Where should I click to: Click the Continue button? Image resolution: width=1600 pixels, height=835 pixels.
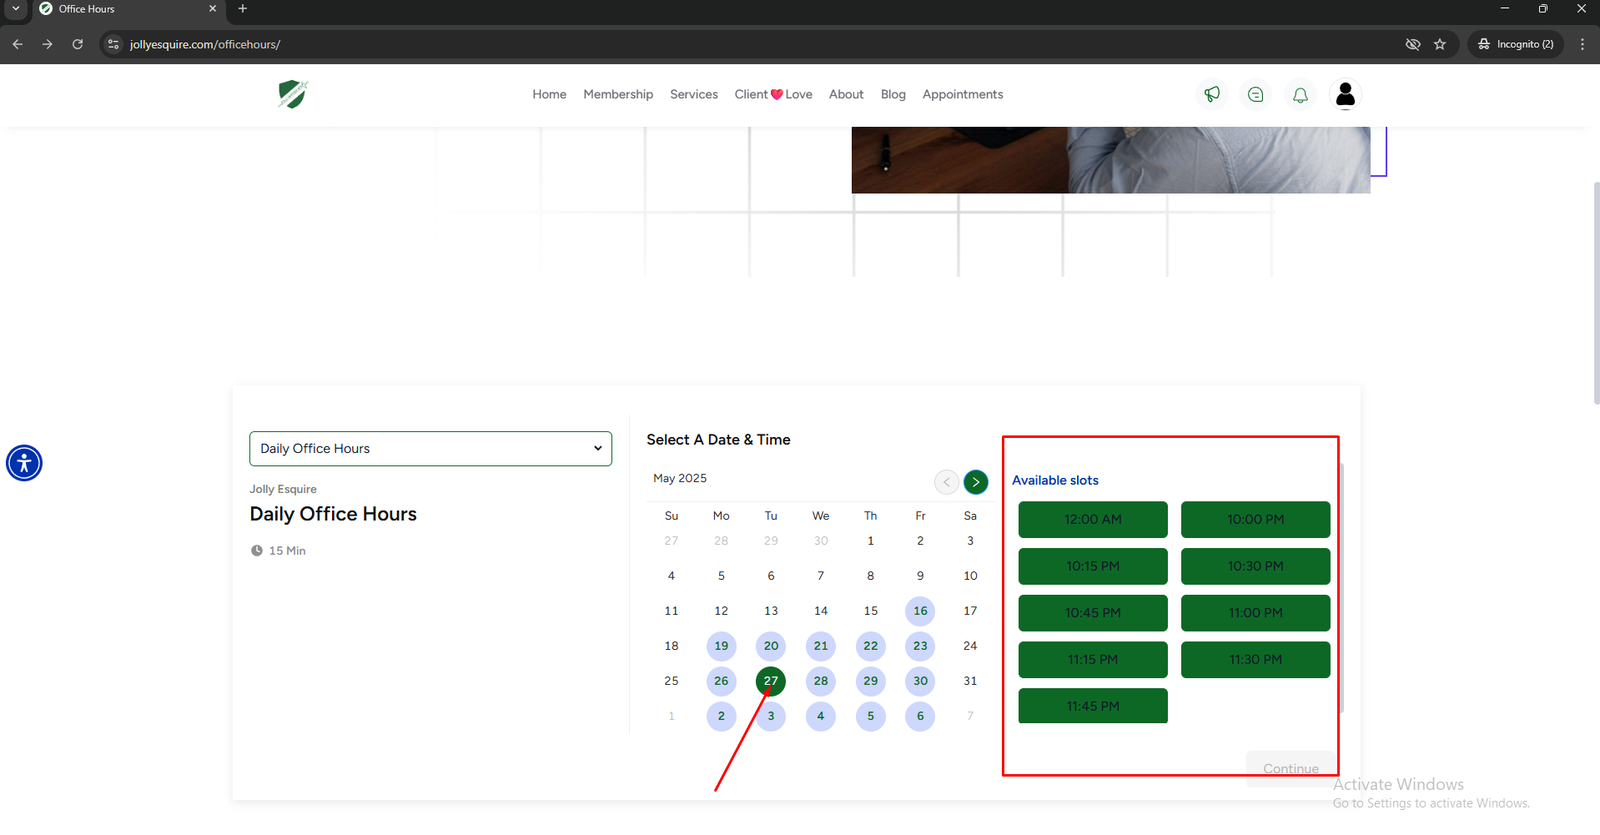[x=1290, y=768]
